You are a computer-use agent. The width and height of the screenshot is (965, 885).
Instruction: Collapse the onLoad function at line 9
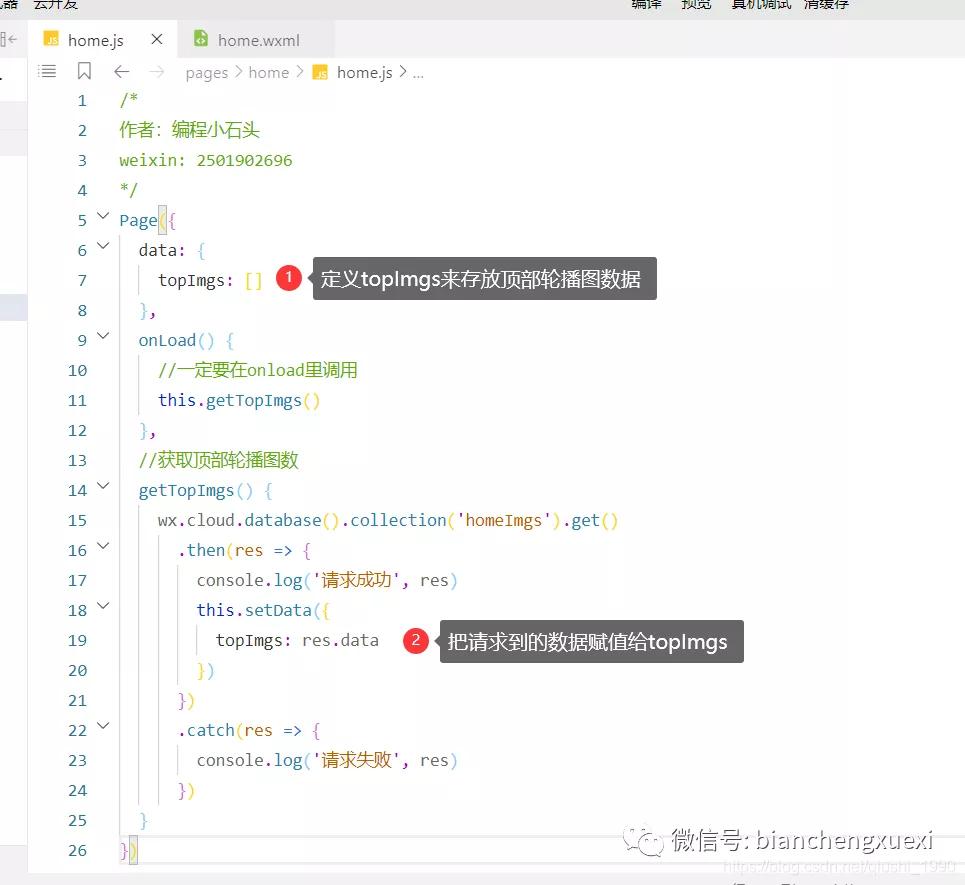pyautogui.click(x=103, y=337)
